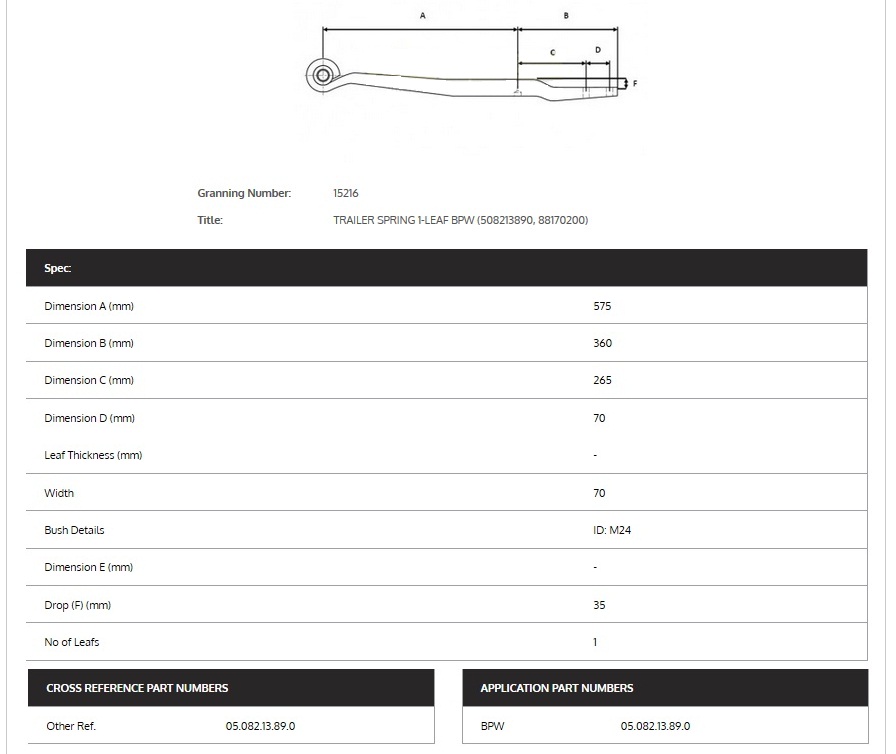The height and width of the screenshot is (754, 896).
Task: Click the 'Dimension A (mm)' row label
Action: [89, 306]
